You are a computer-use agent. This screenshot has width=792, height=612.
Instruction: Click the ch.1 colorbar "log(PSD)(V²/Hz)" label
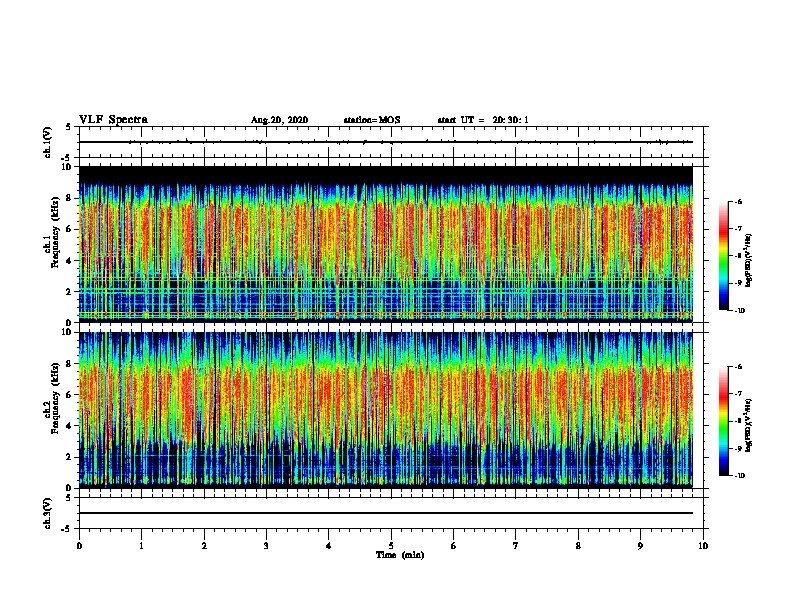[x=749, y=260]
